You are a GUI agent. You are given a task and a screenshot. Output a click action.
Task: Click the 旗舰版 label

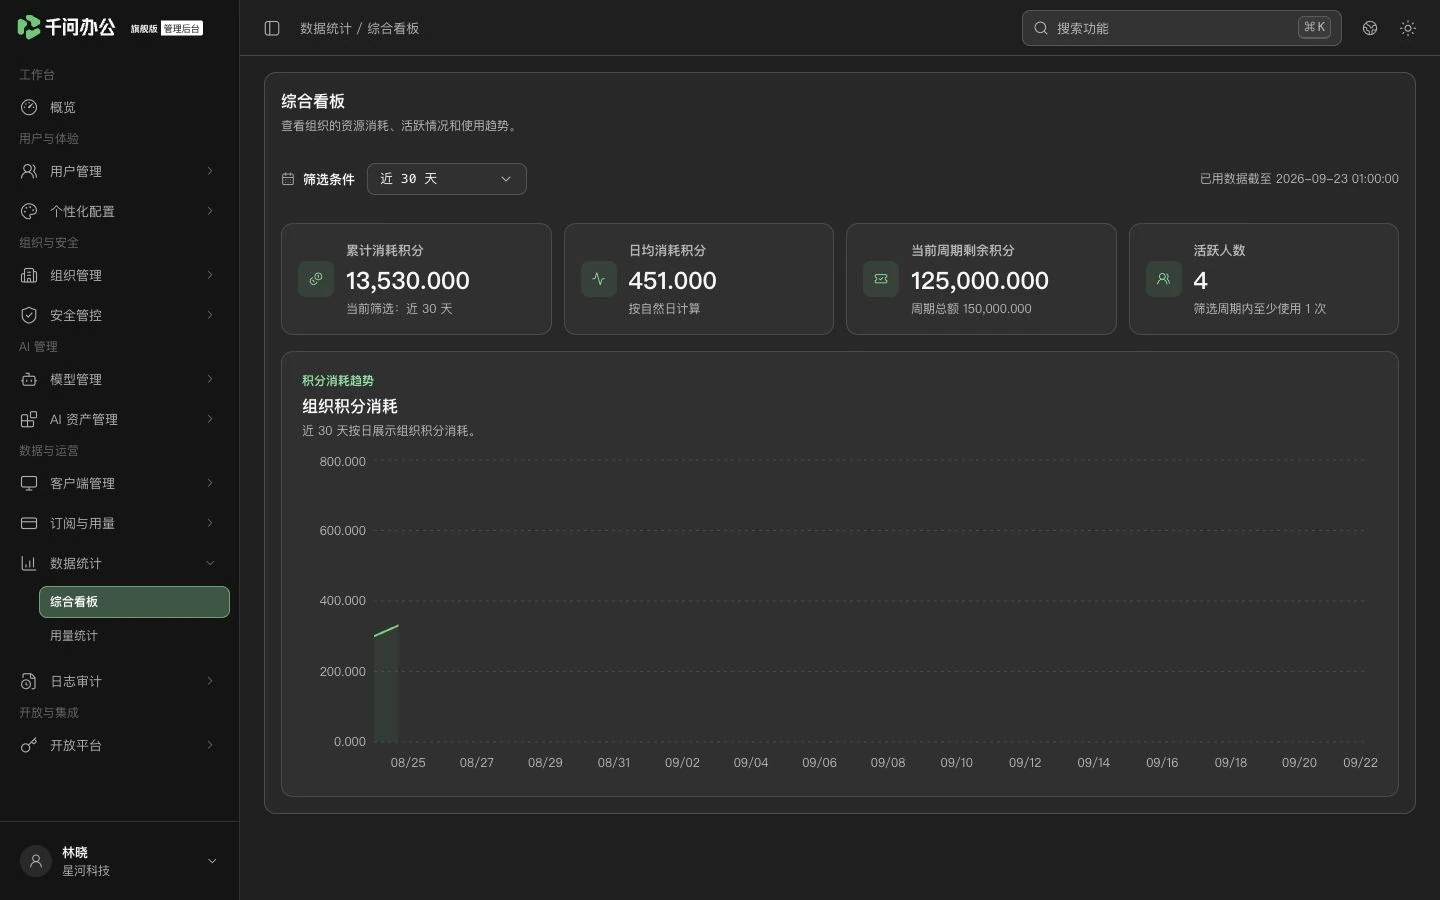pos(144,29)
